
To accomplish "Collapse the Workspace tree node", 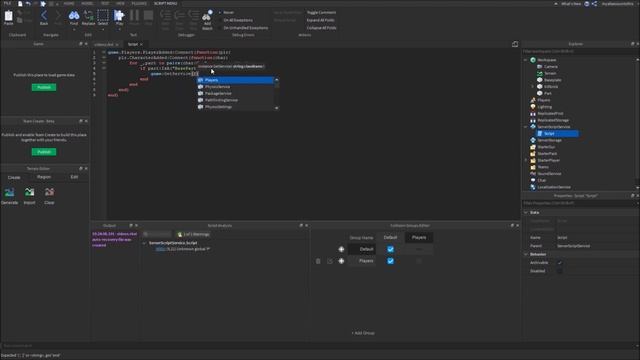I will [526, 60].
